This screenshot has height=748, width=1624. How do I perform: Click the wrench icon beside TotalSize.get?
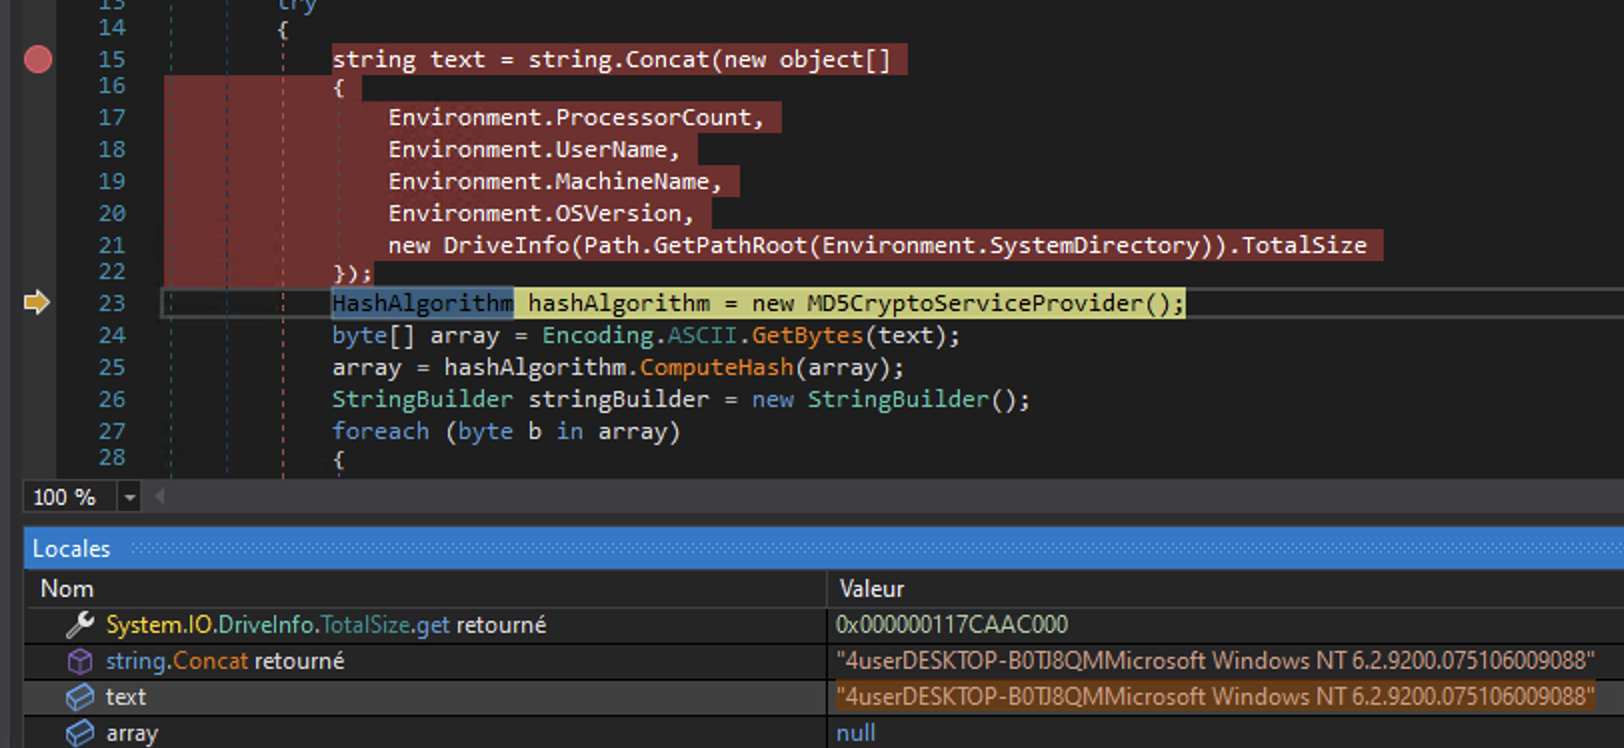80,625
